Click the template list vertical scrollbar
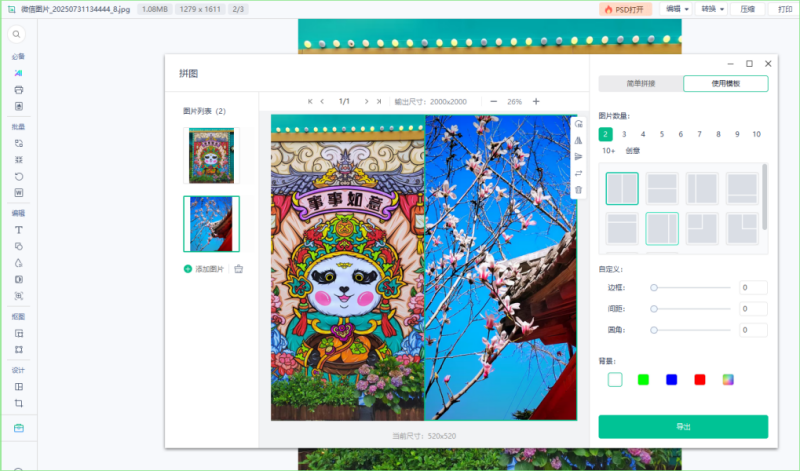 (x=764, y=197)
